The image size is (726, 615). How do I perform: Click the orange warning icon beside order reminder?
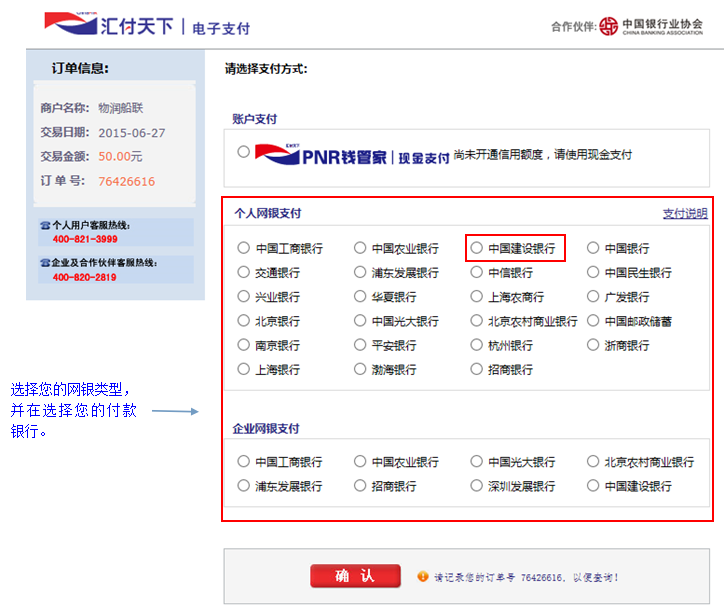(x=422, y=576)
